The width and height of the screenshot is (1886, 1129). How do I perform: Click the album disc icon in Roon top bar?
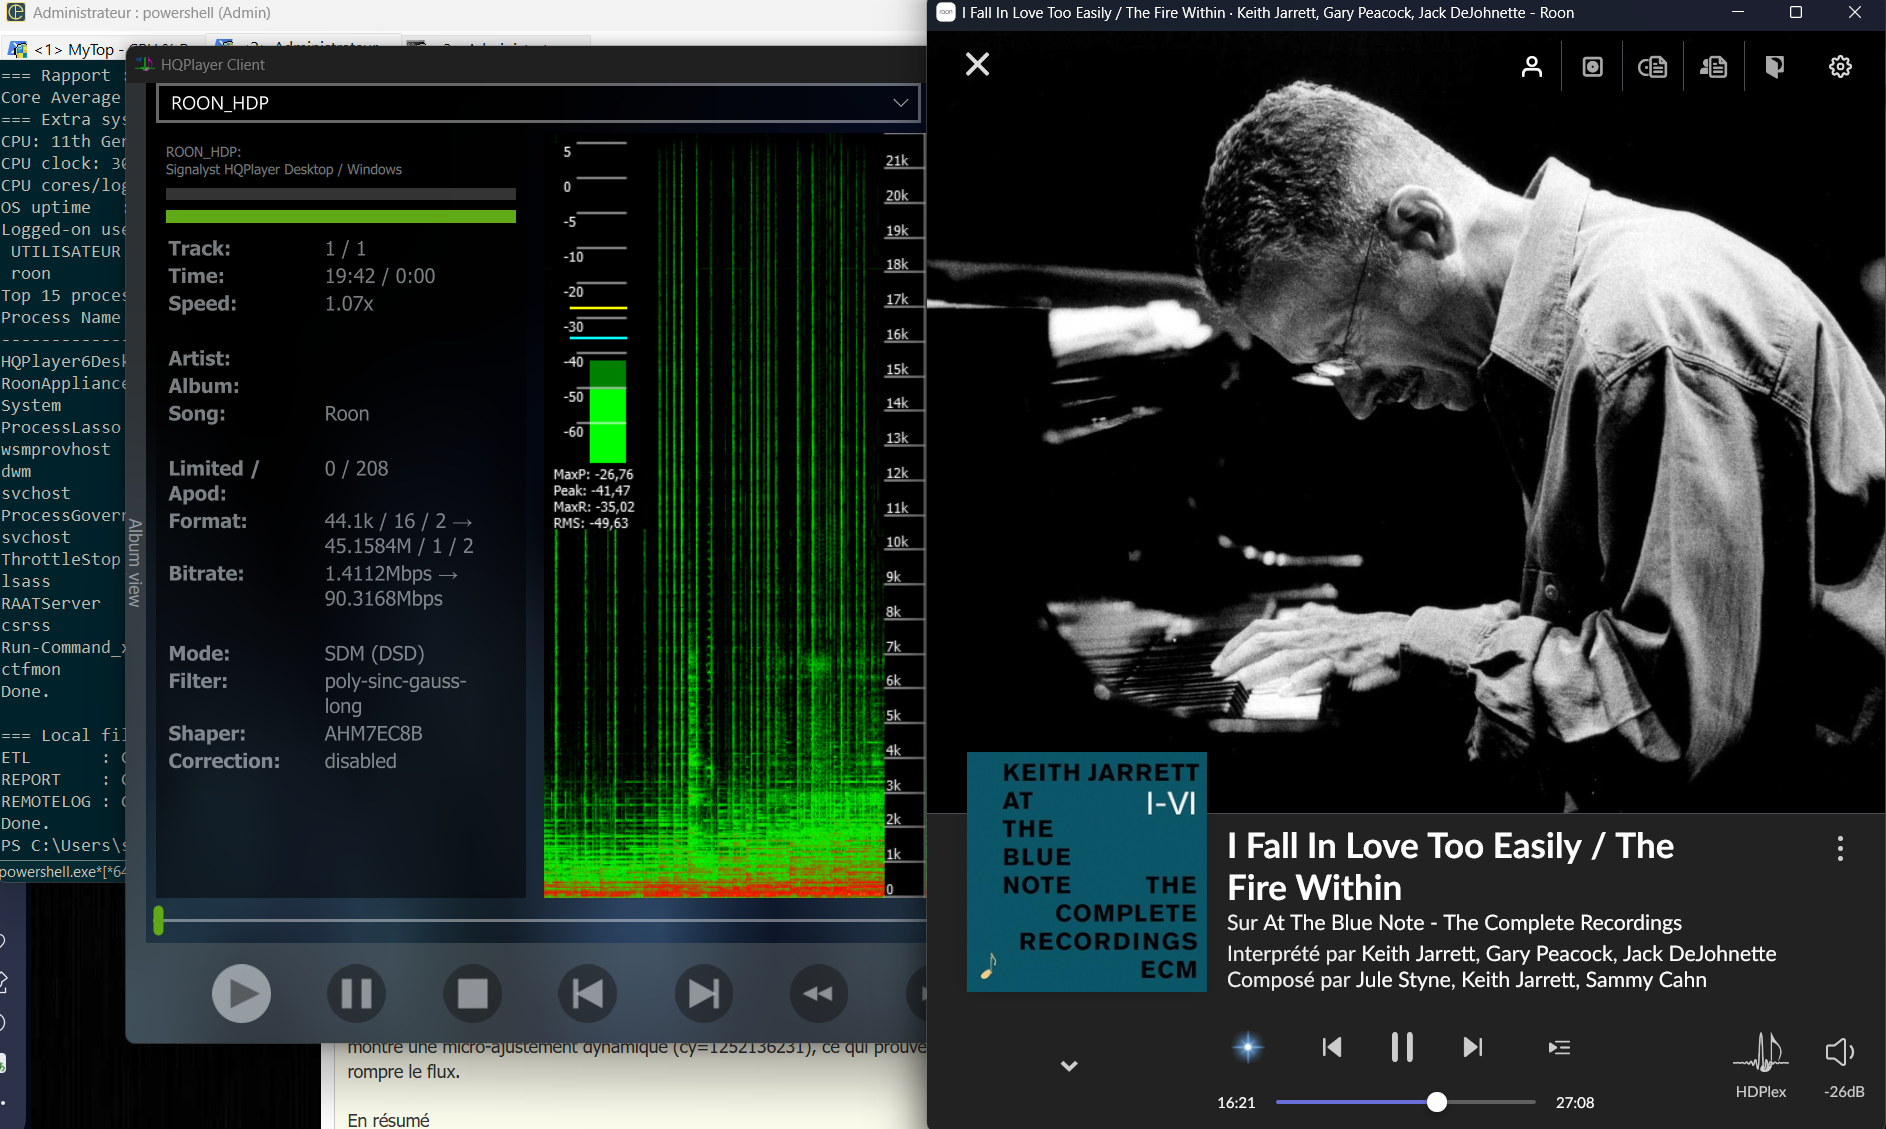1593,67
